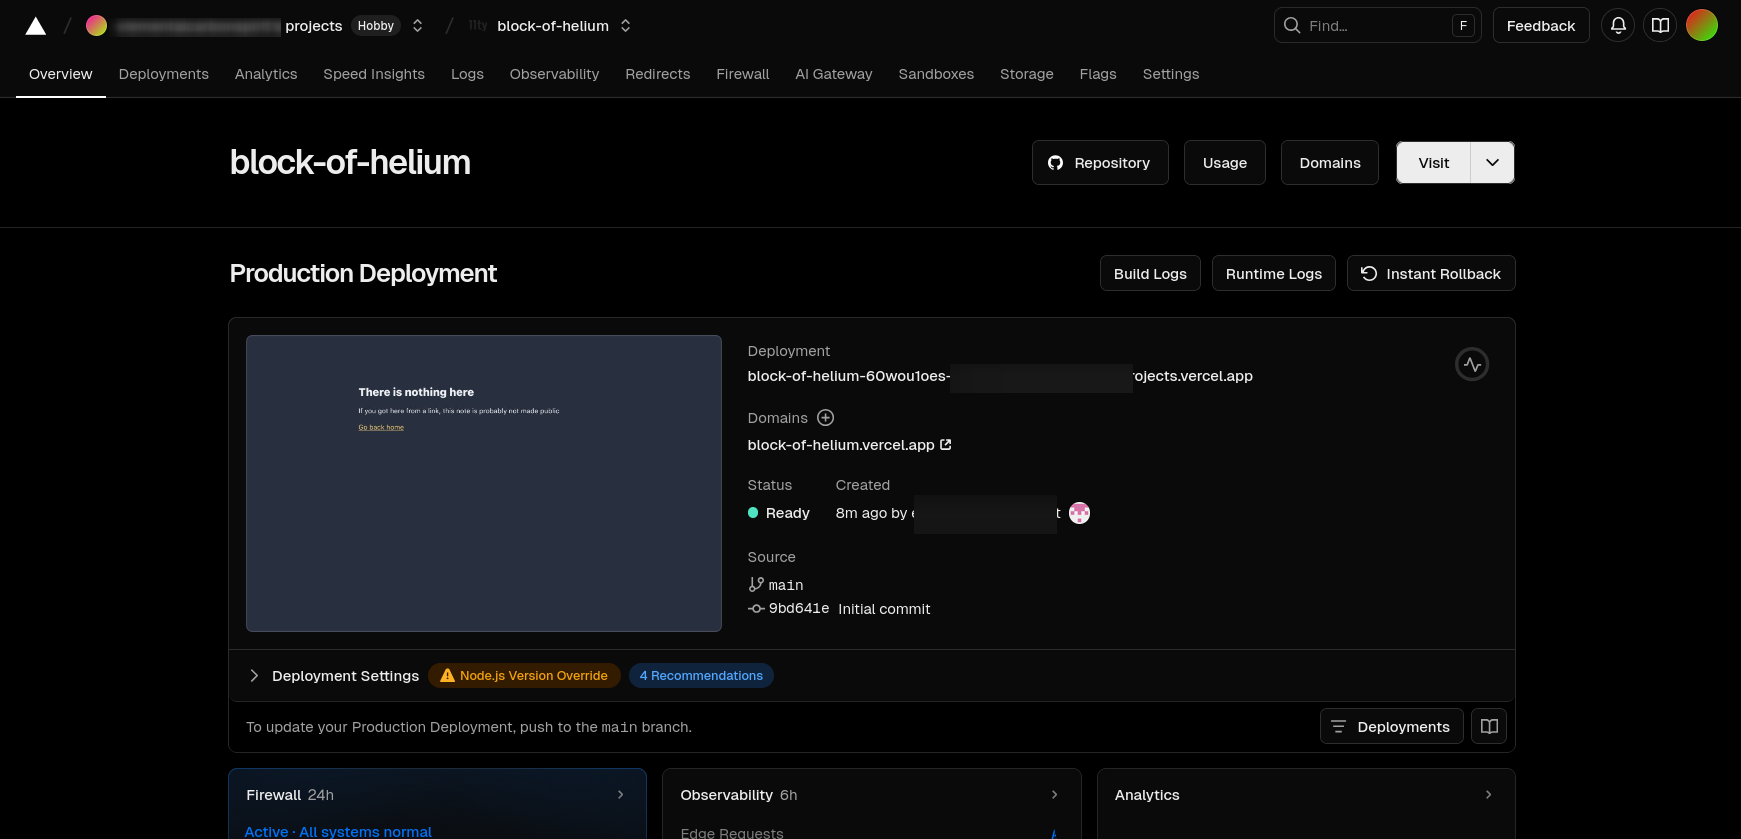Screen dimensions: 1741x839
Task: Click the Ready status text
Action: click(788, 513)
